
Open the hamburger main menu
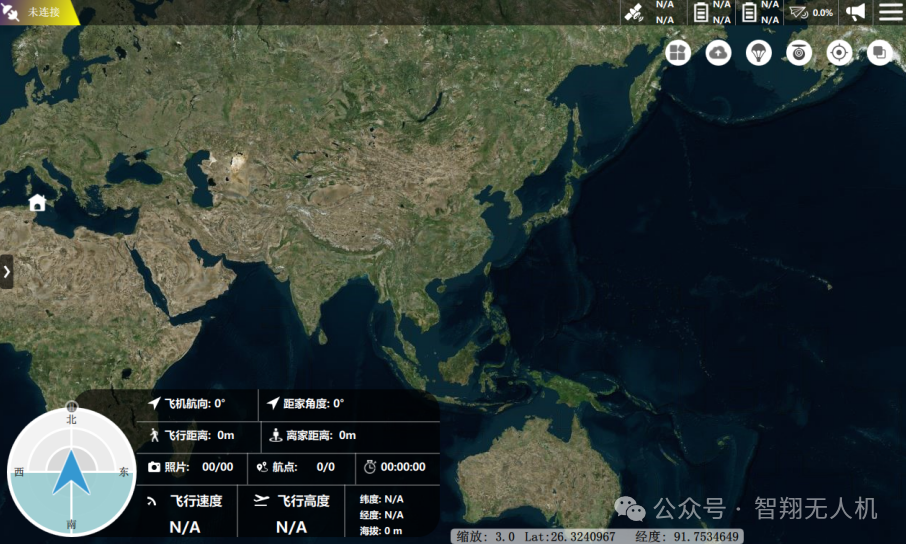click(890, 12)
